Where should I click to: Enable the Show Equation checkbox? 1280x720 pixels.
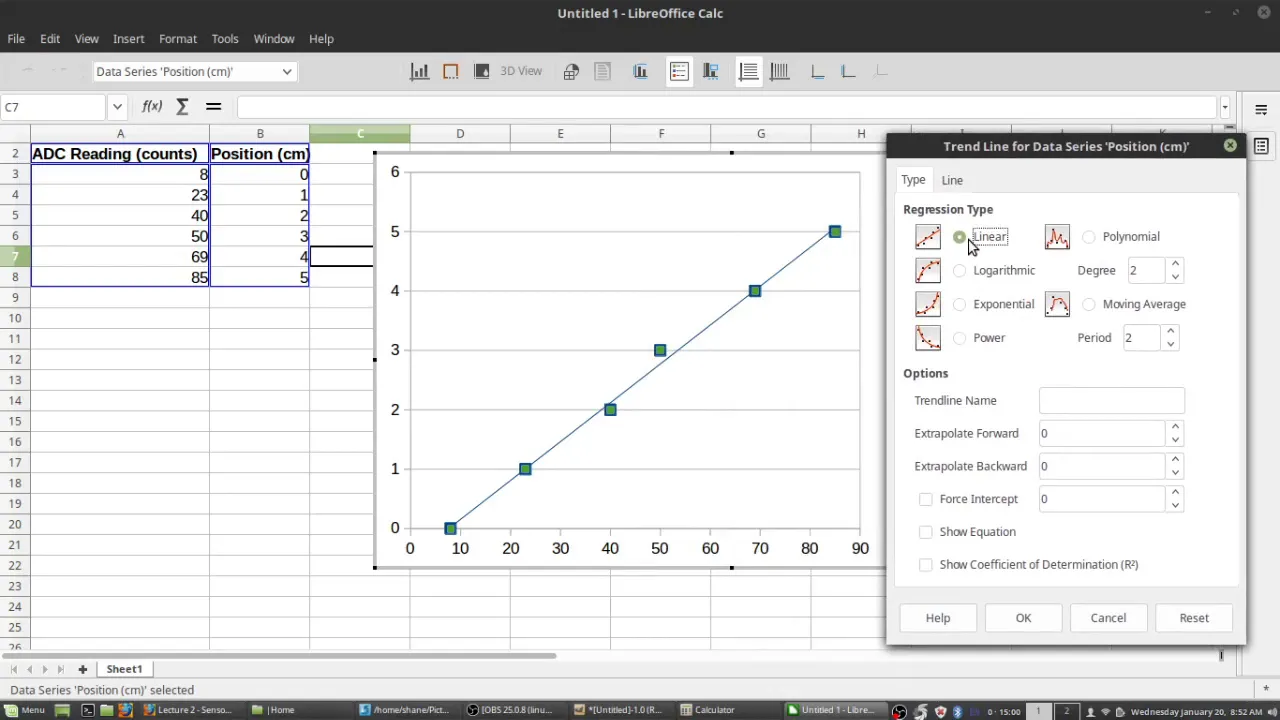point(926,532)
